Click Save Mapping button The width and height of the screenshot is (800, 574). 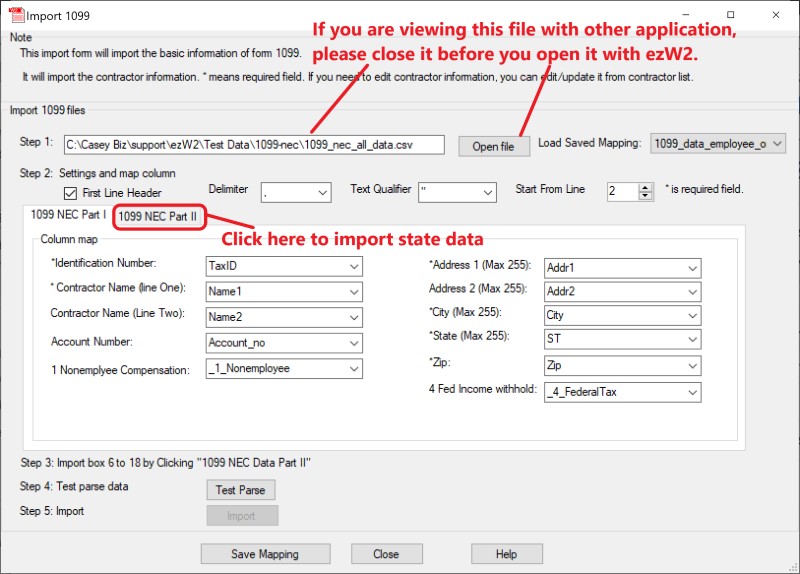pos(265,554)
